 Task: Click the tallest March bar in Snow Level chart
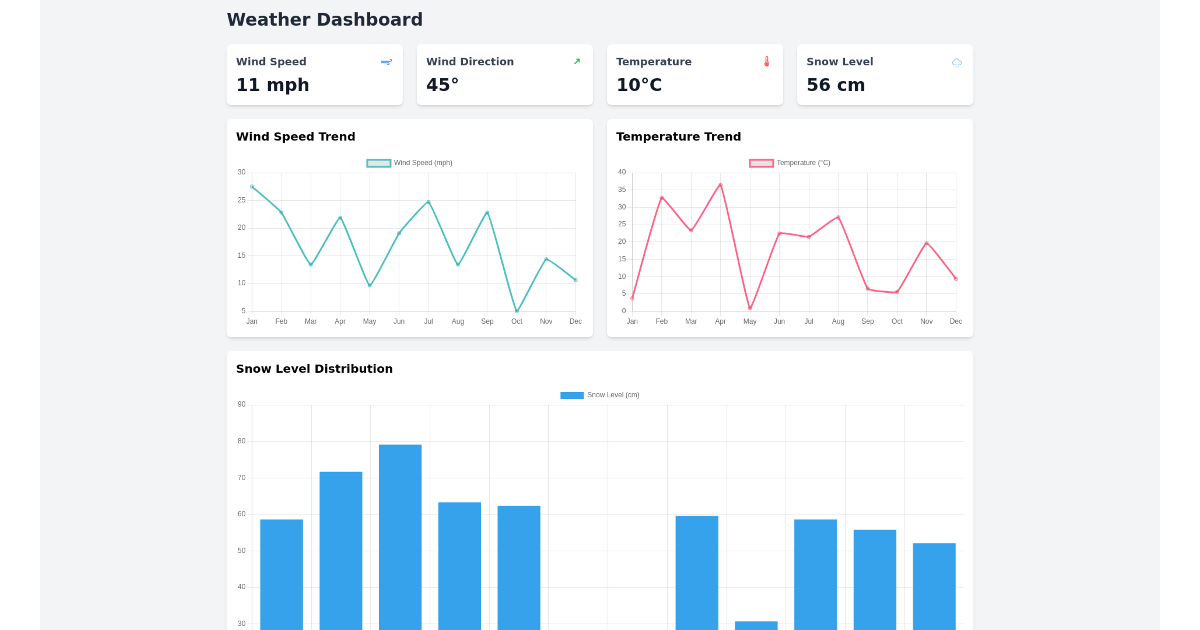pos(399,530)
